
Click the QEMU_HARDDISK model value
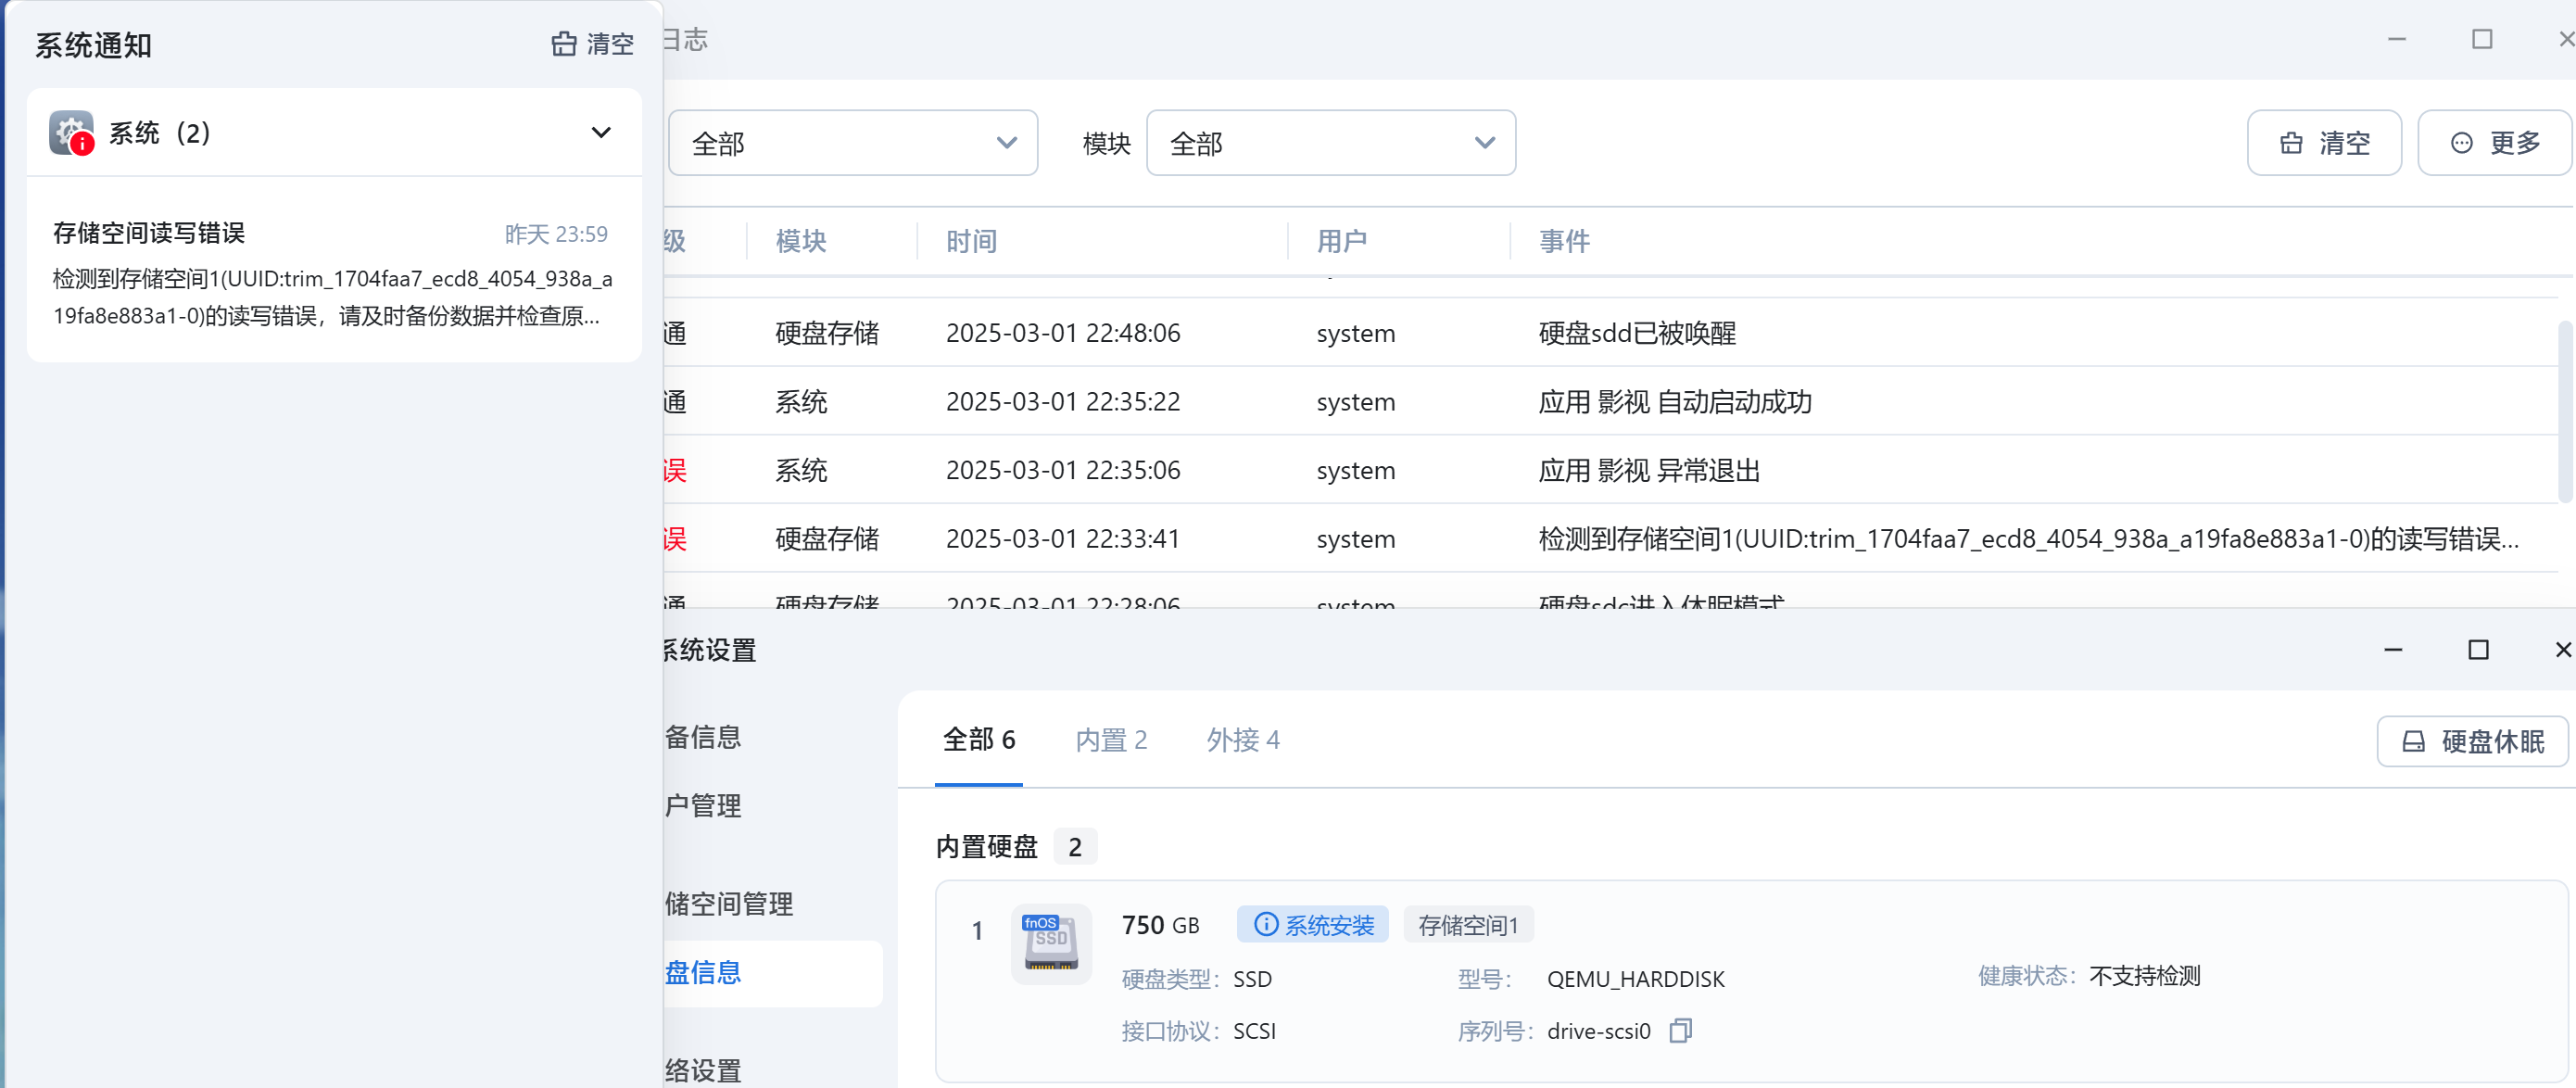(x=1635, y=979)
